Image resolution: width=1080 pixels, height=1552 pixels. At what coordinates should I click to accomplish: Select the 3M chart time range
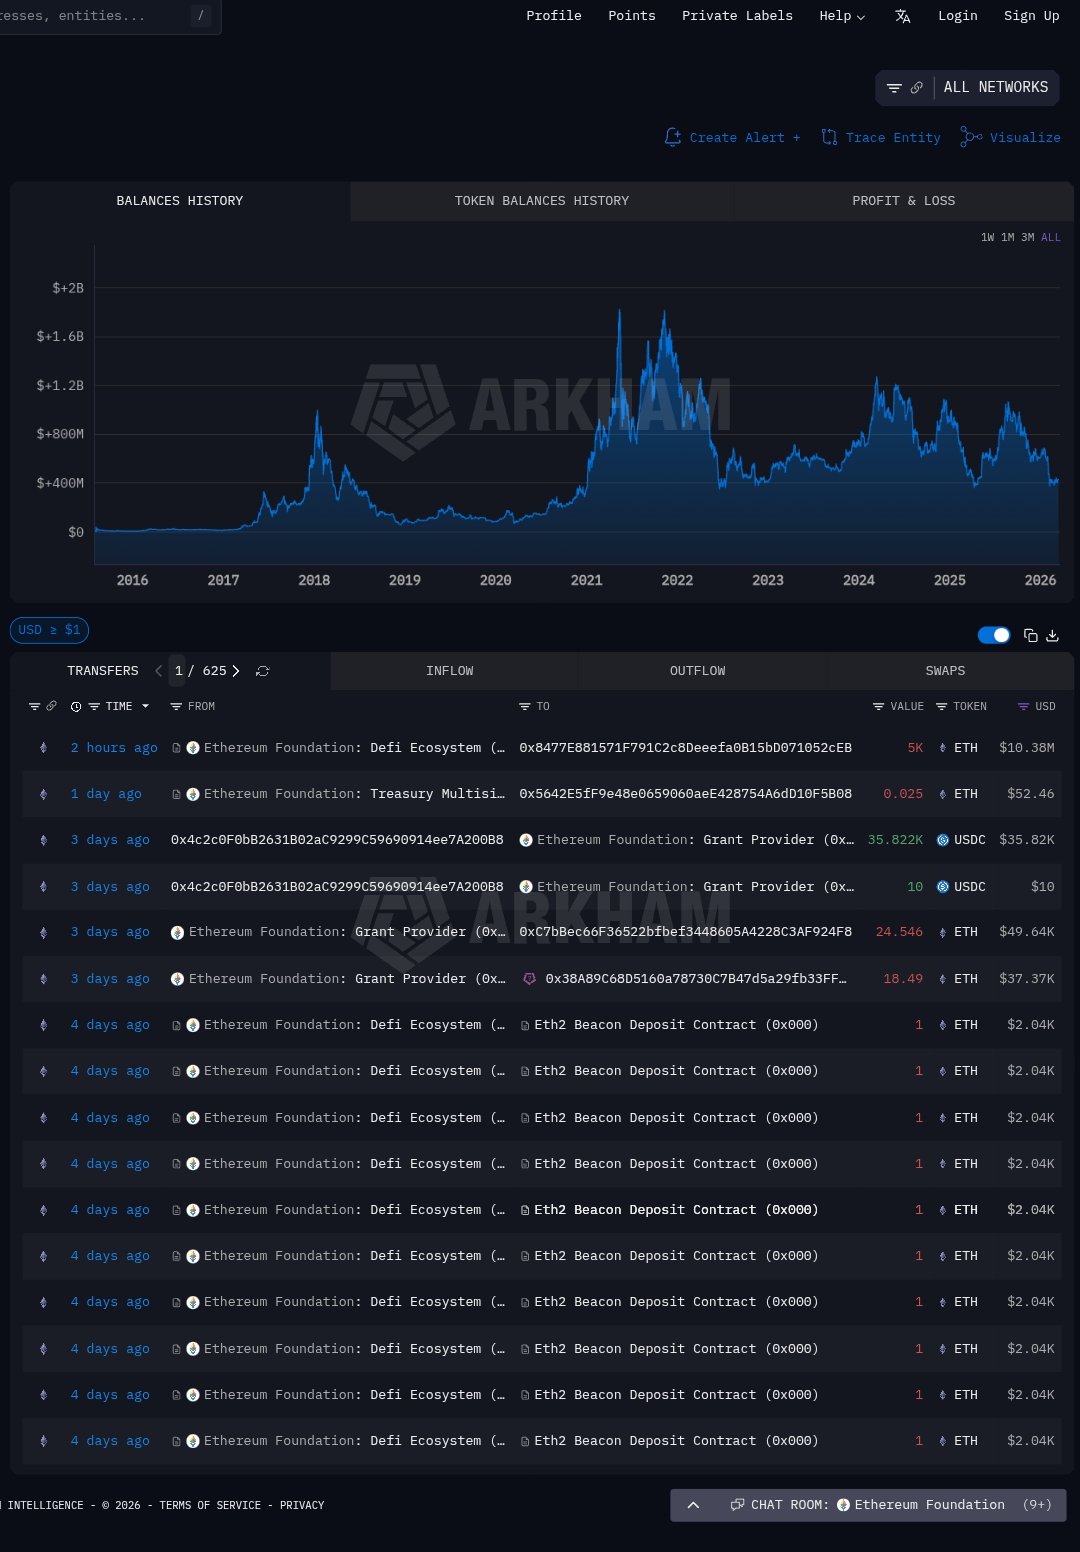point(1027,238)
